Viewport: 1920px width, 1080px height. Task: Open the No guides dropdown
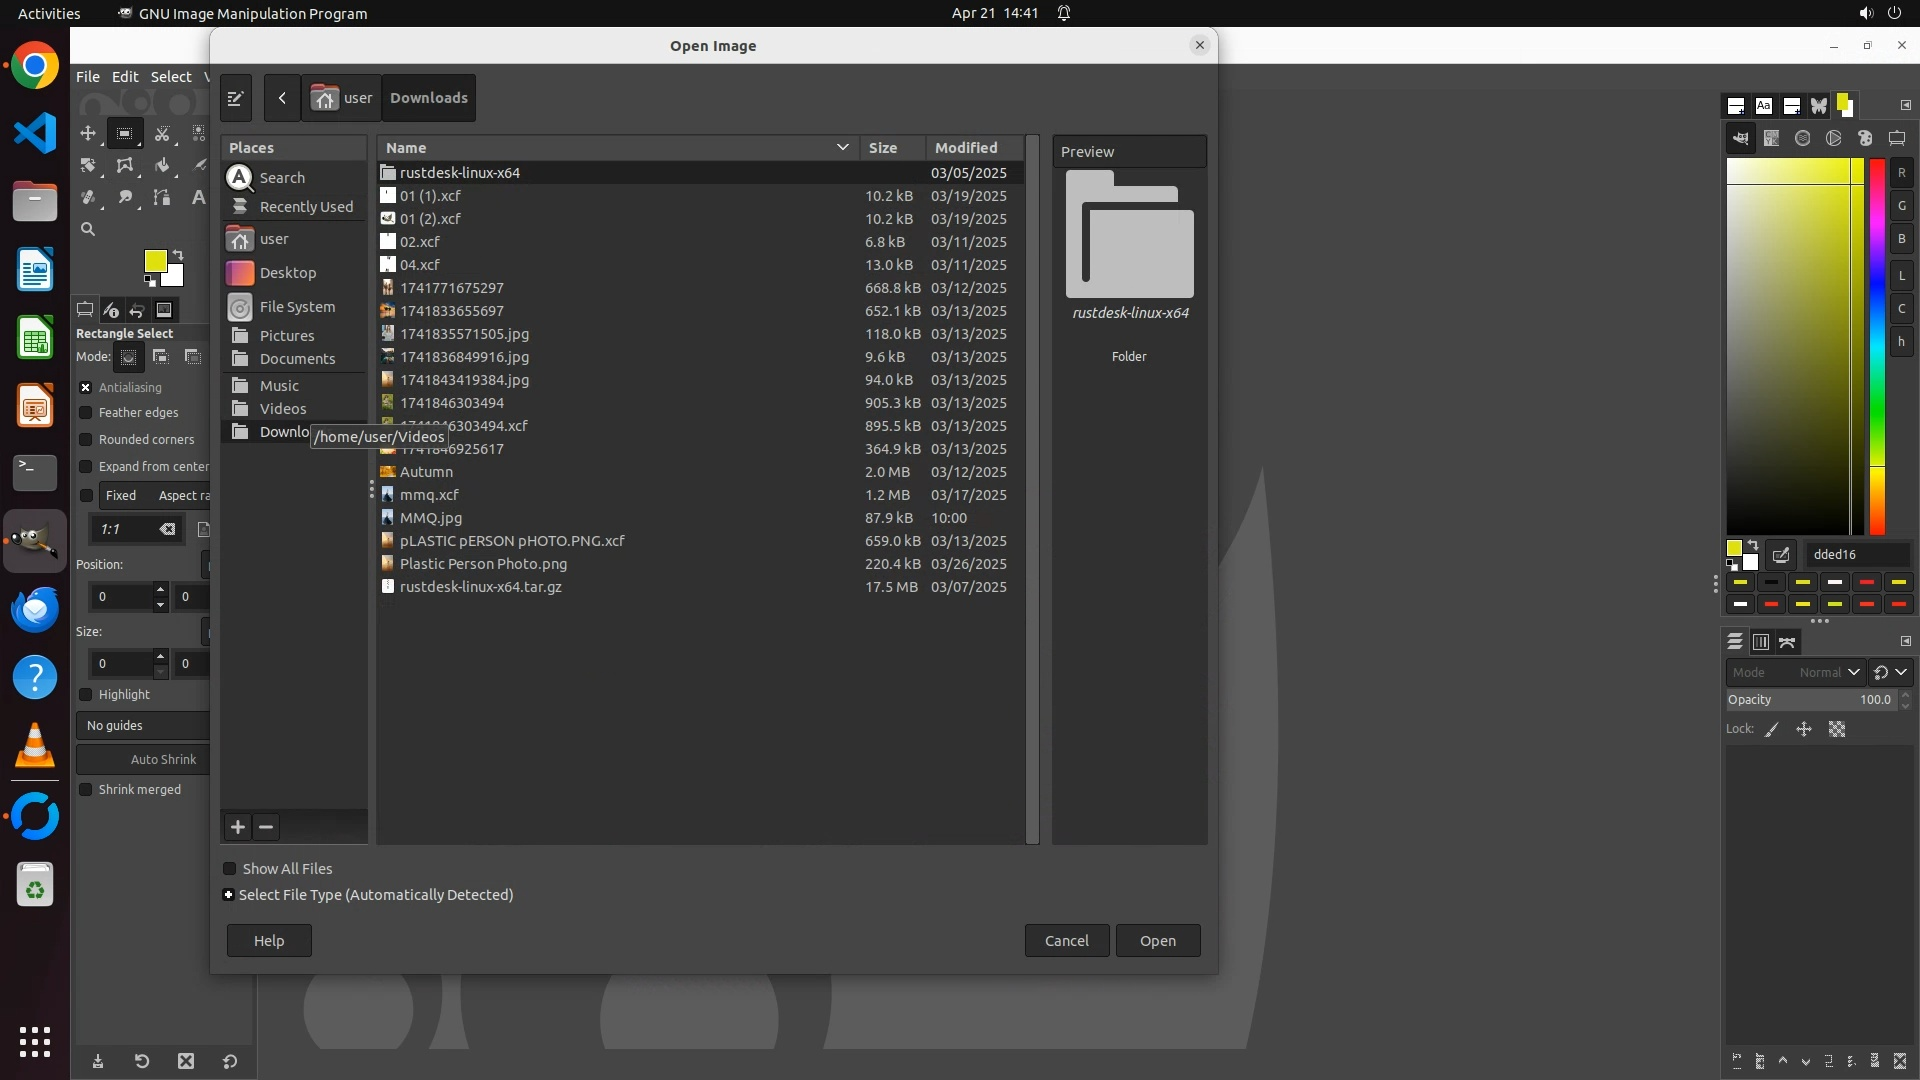pos(142,726)
